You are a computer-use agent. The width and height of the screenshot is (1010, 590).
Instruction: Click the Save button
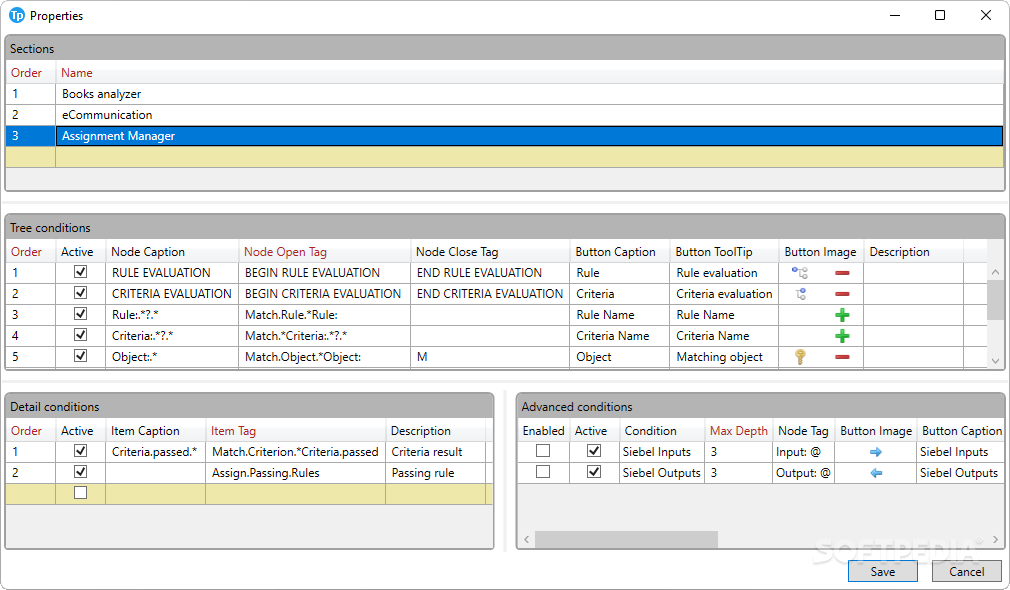[882, 571]
